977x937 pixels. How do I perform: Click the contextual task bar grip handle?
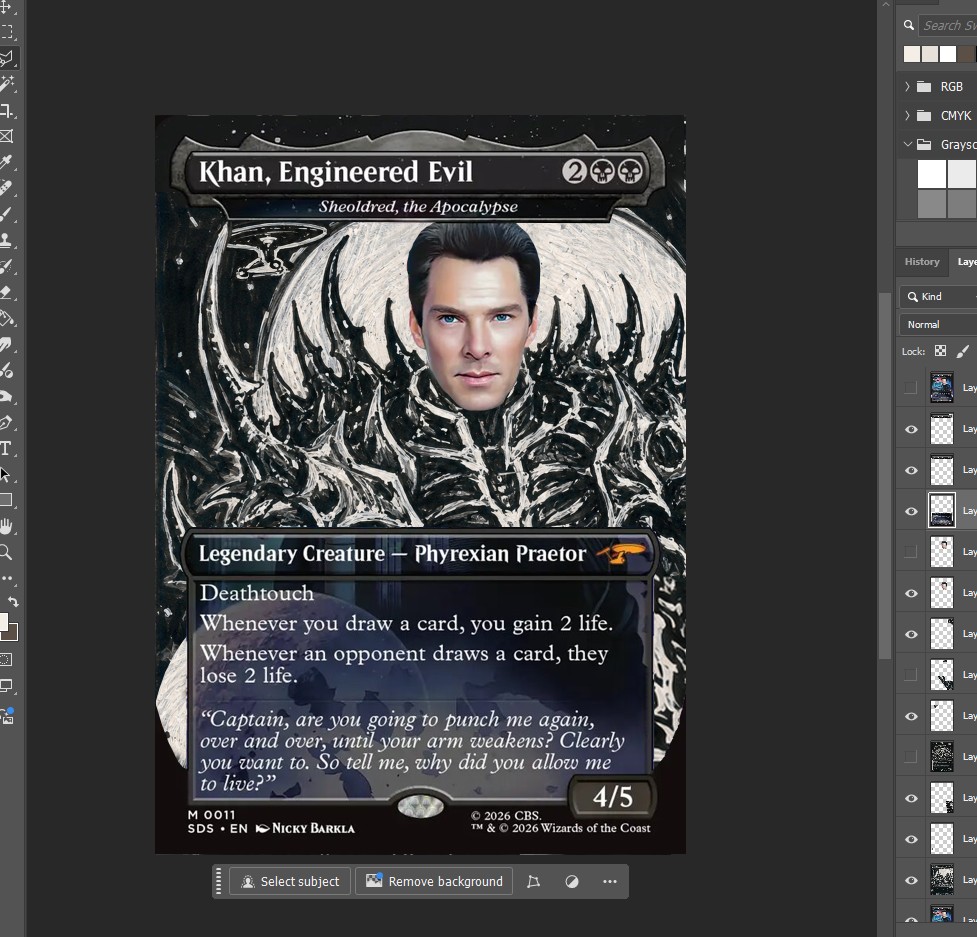[219, 882]
